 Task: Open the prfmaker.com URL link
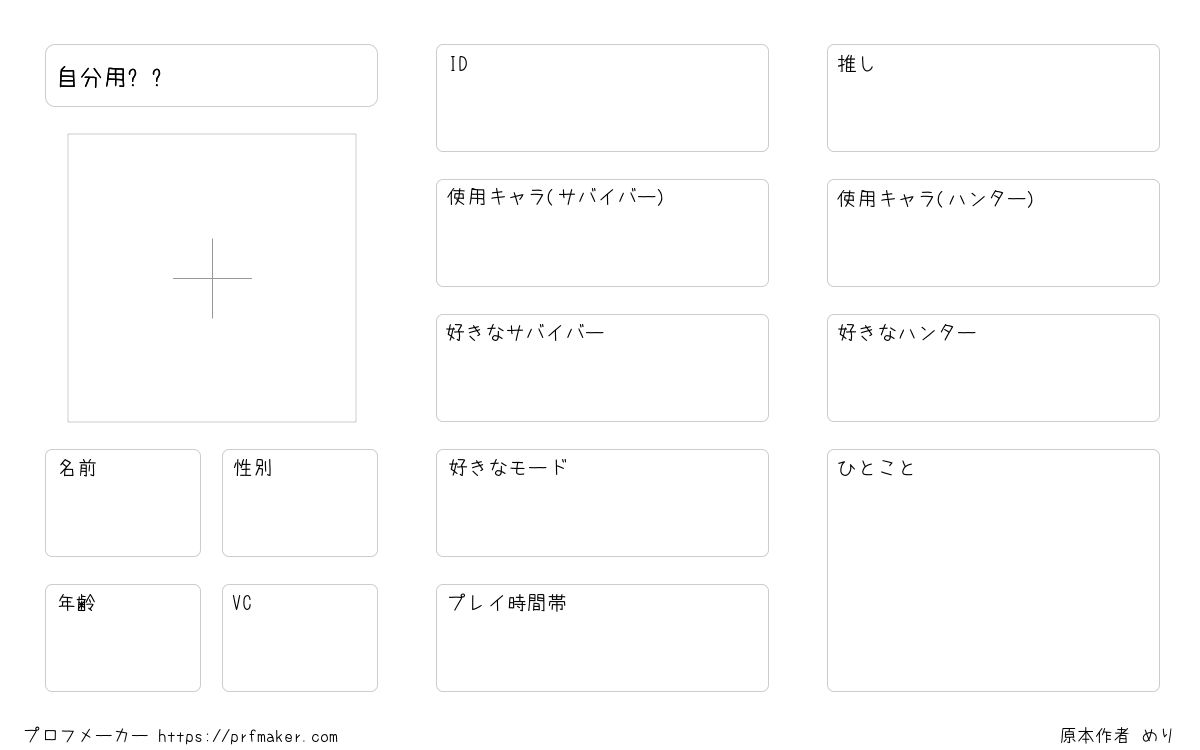coord(248,737)
